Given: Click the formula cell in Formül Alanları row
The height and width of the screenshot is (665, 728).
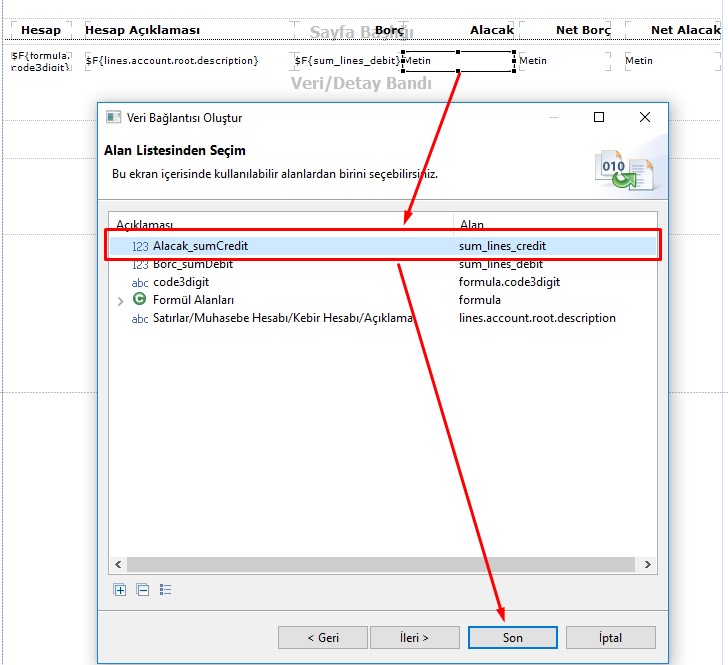Looking at the screenshot, I should point(480,300).
